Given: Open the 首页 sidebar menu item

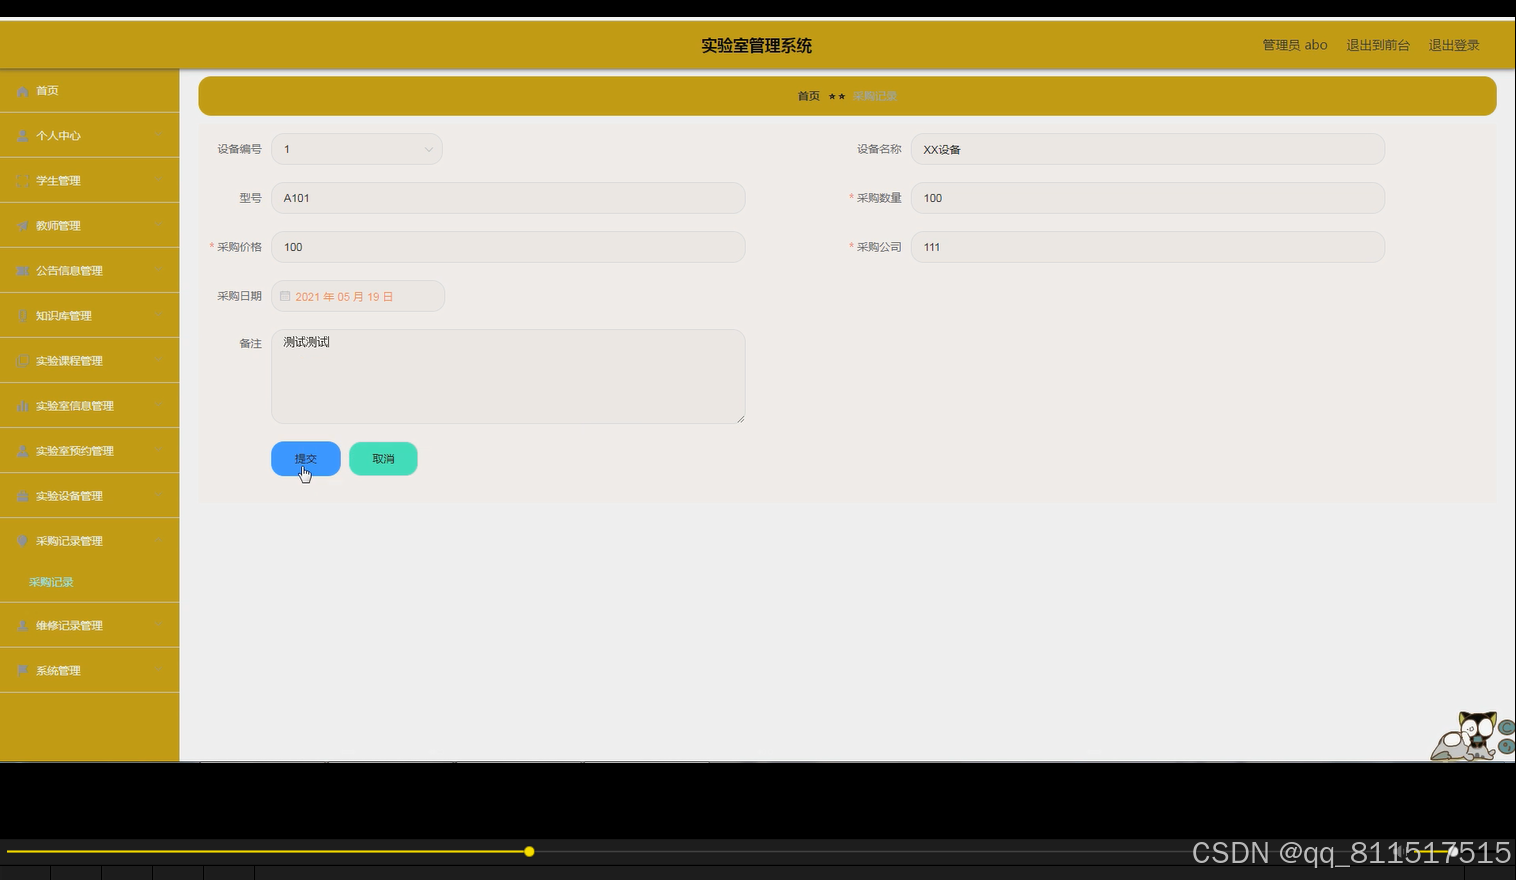Looking at the screenshot, I should 90,91.
